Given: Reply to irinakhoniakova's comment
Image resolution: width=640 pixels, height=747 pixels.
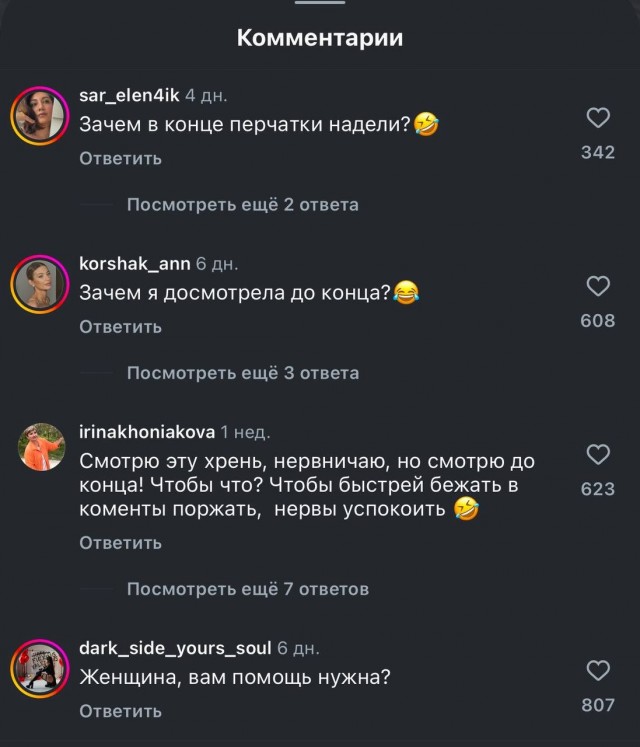Looking at the screenshot, I should click(120, 543).
